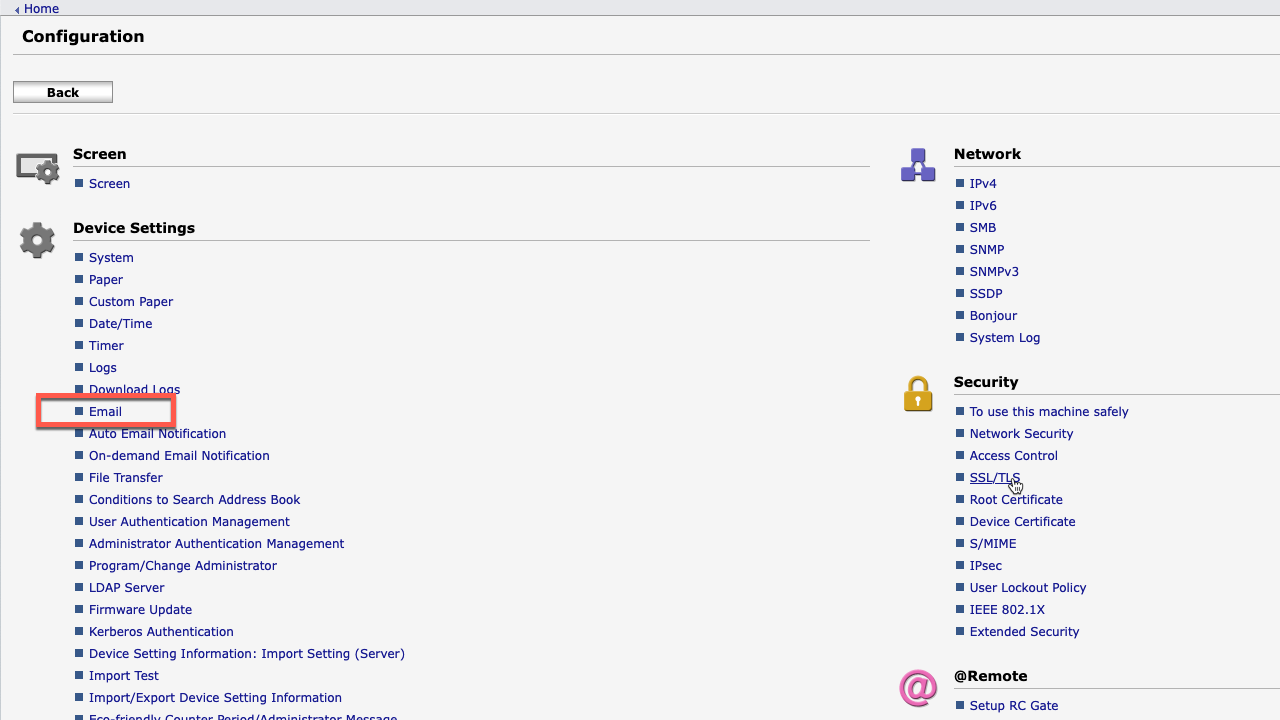
Task: Open Date/Time settings
Action: pos(121,324)
